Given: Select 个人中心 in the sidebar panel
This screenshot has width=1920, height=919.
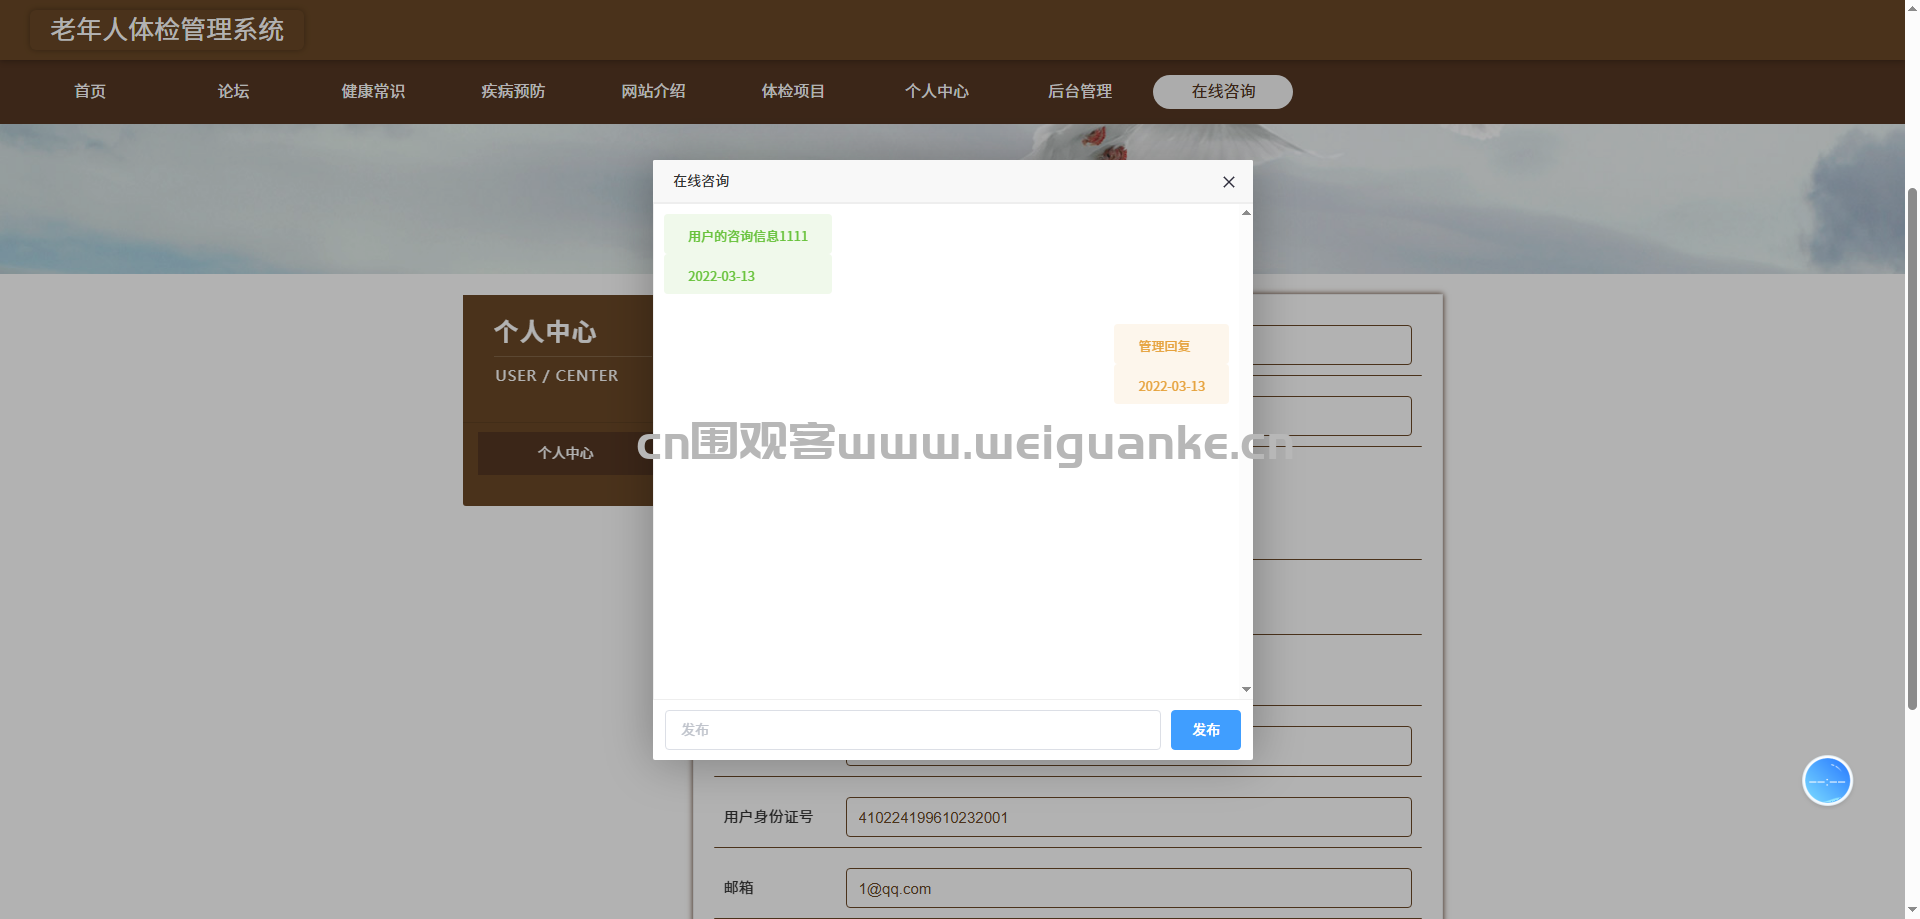Looking at the screenshot, I should 566,453.
